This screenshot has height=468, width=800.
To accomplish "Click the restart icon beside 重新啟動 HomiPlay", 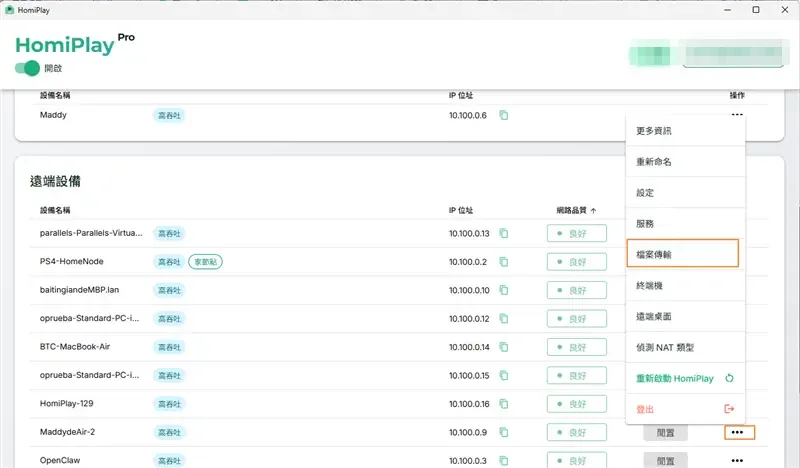I will coord(729,378).
